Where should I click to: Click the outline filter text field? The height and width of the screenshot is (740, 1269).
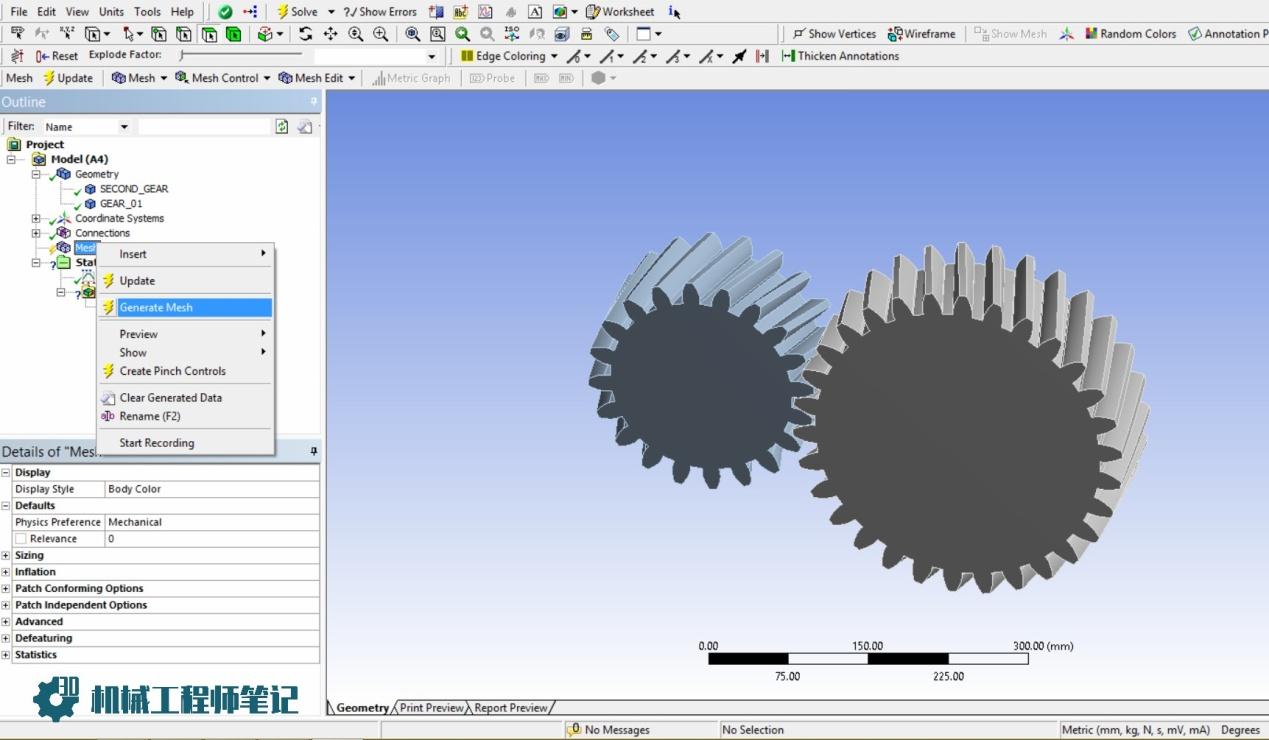point(204,127)
